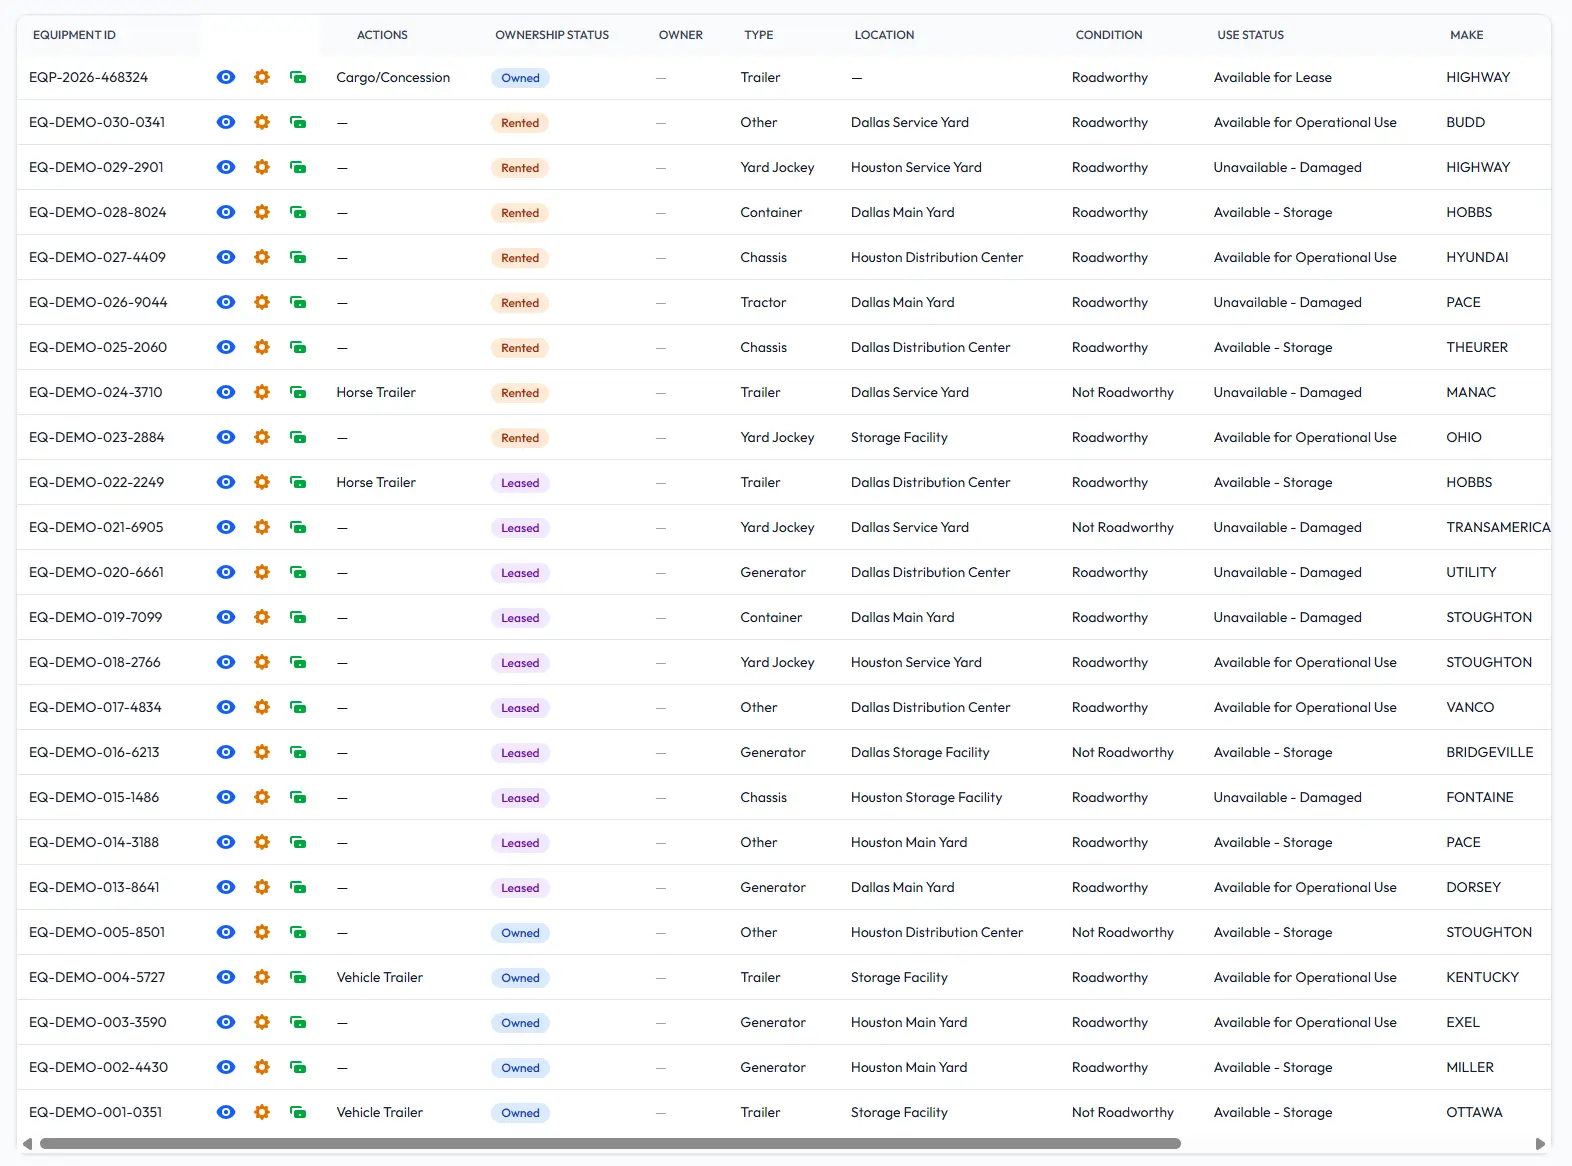Click the green stacked-cards icon for EQ-DEMO-029-2901

point(298,167)
